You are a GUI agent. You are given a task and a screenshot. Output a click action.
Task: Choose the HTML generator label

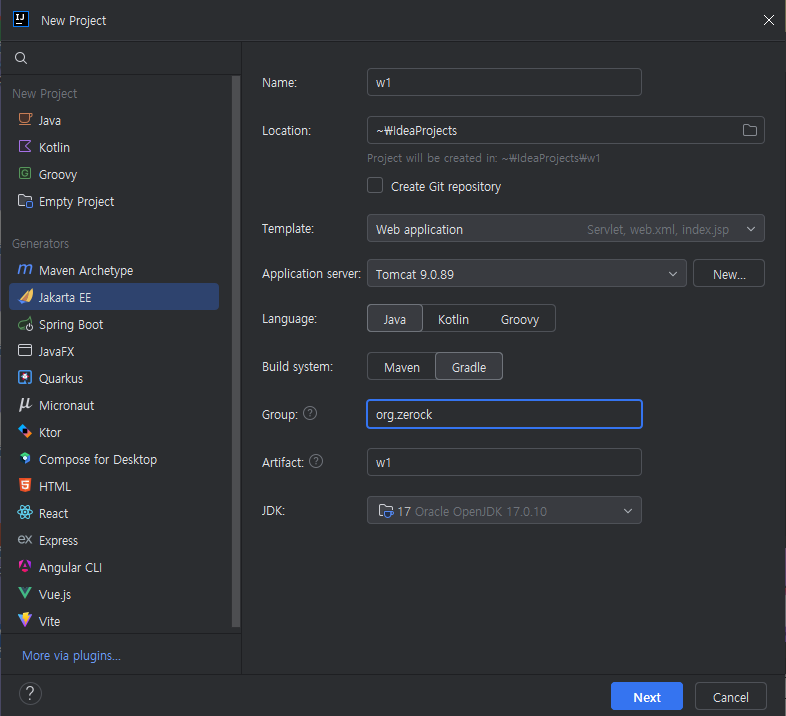point(55,486)
